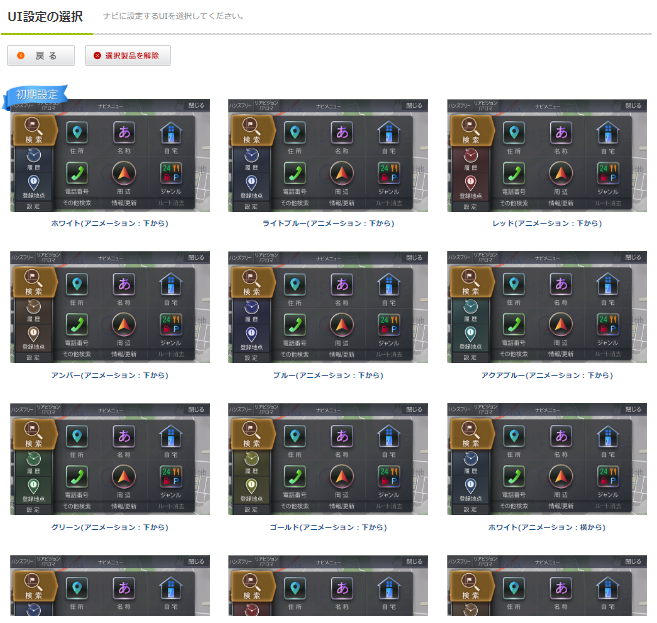The image size is (657, 623).
Task: Click the 周辺 compass icon in ゴールド preview
Action: coord(341,475)
